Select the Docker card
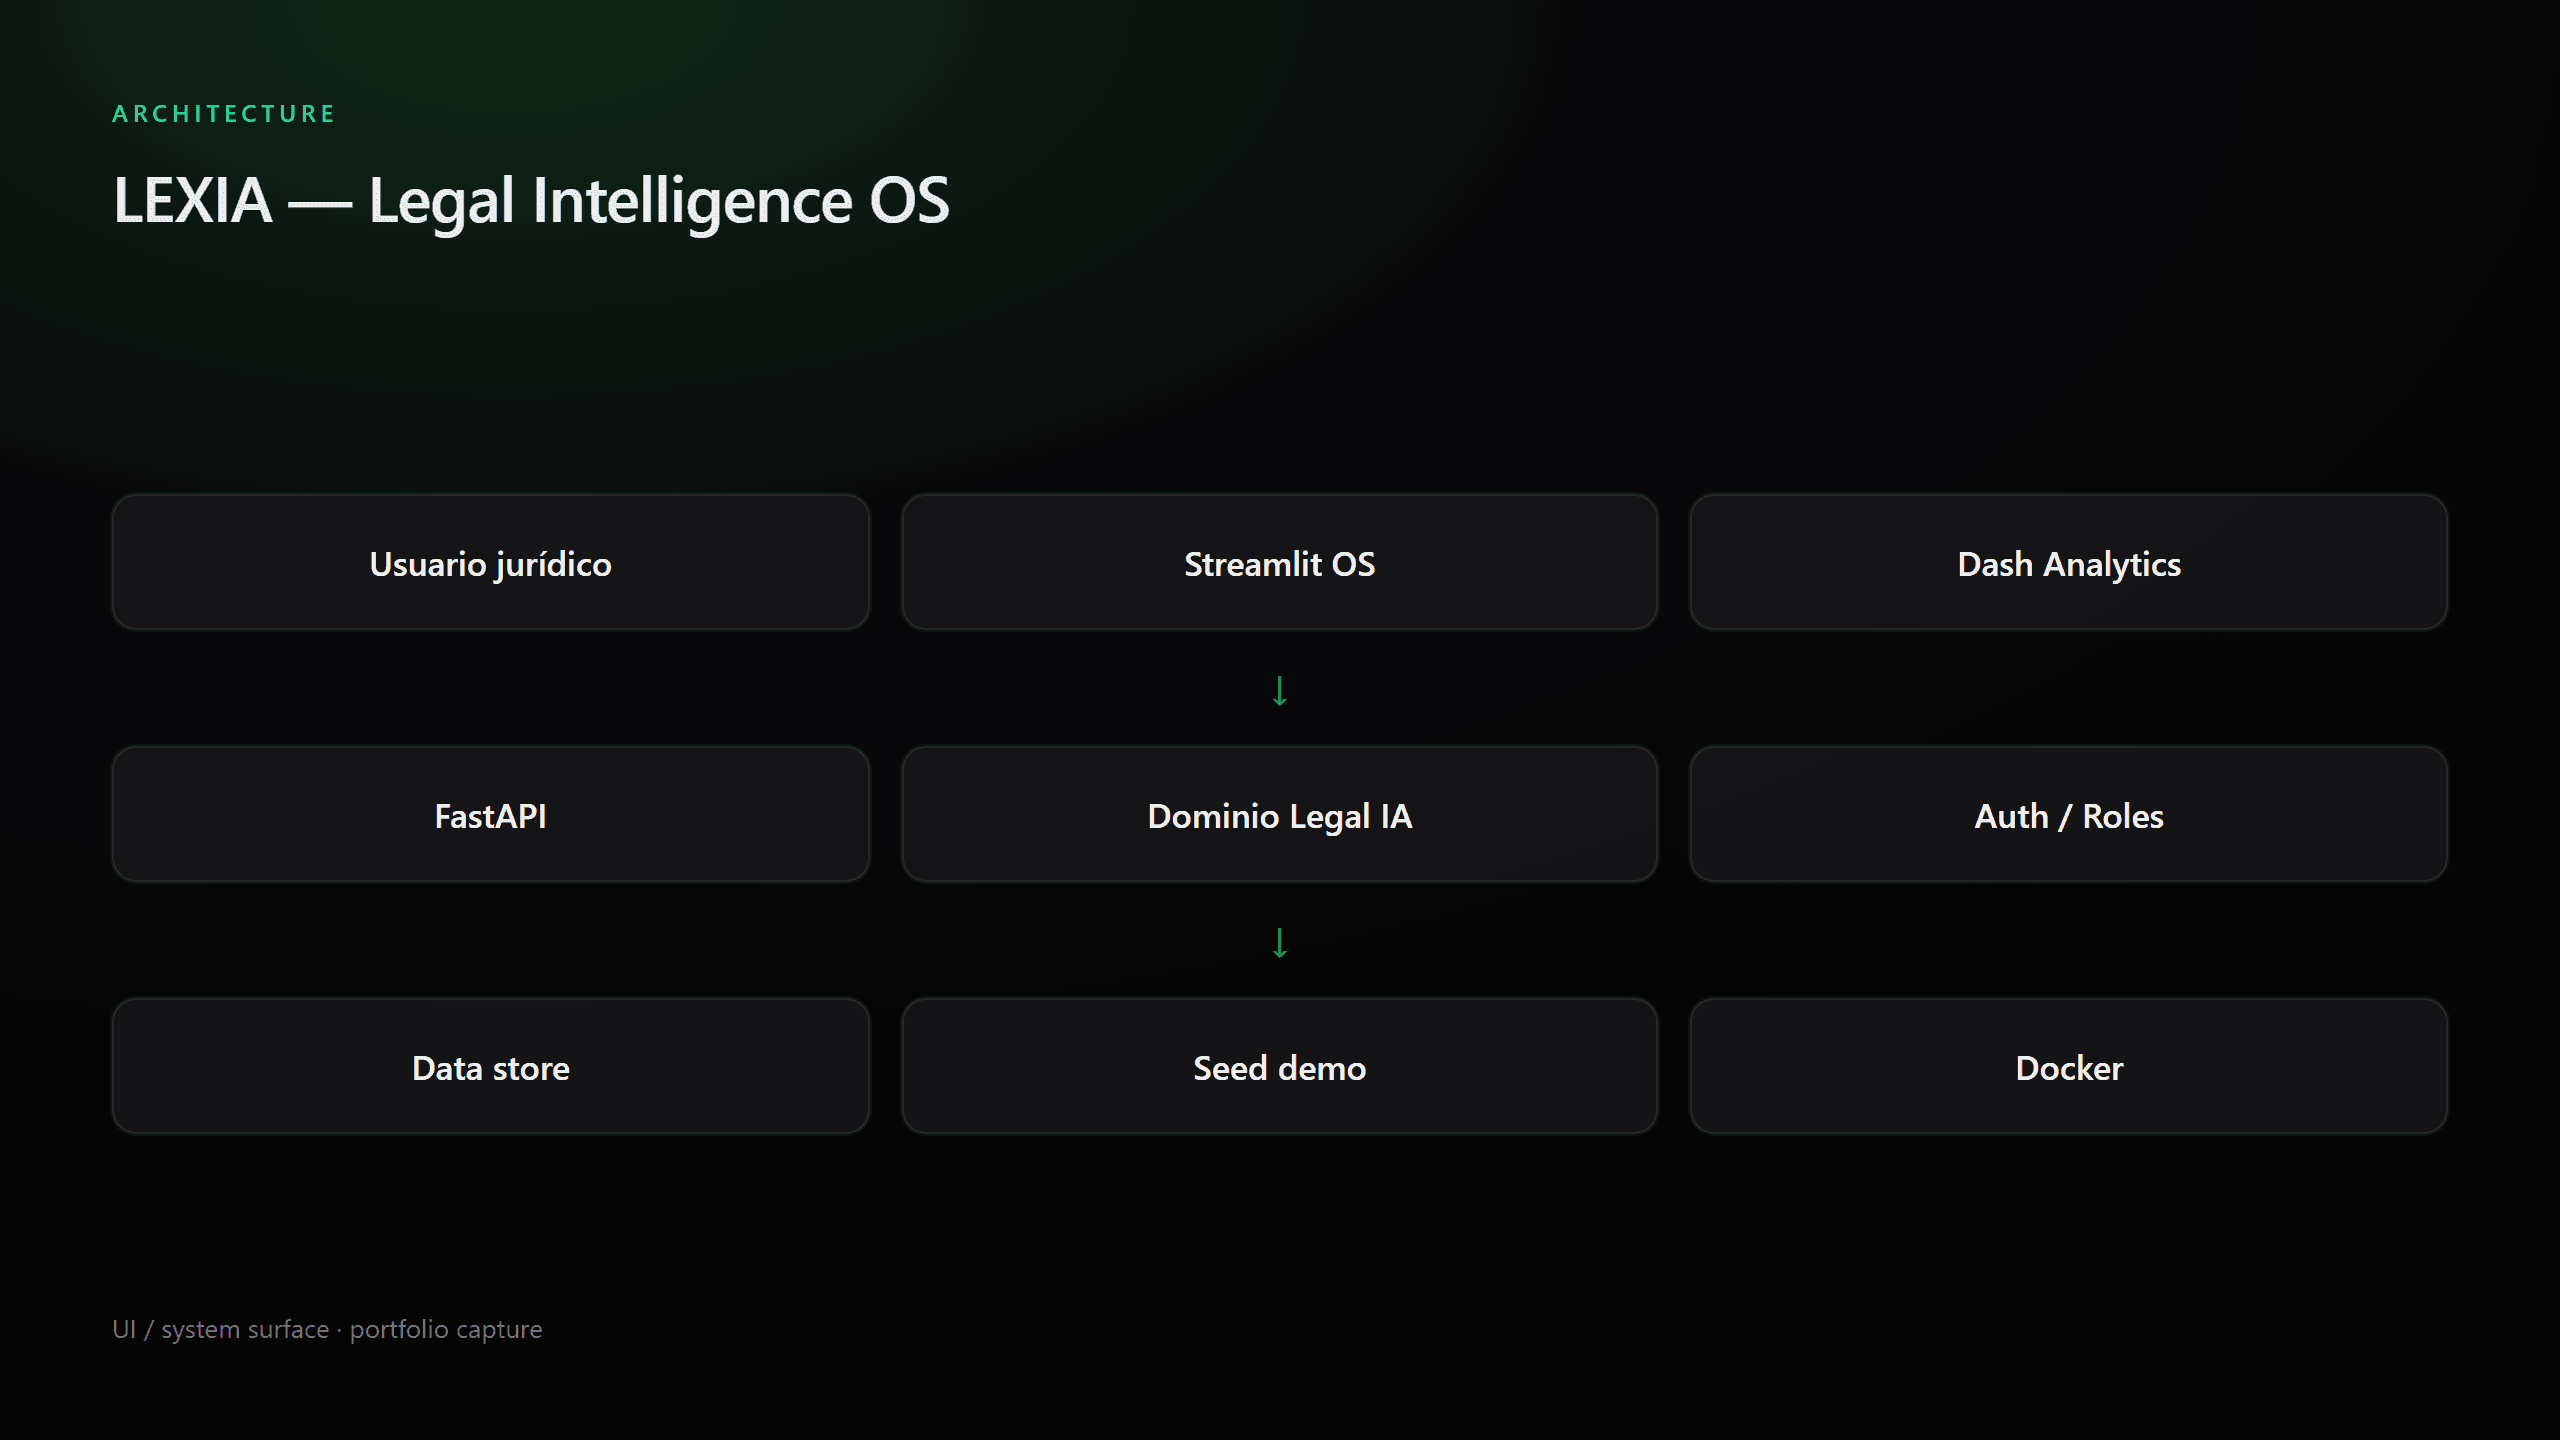This screenshot has width=2560, height=1440. point(2068,1067)
